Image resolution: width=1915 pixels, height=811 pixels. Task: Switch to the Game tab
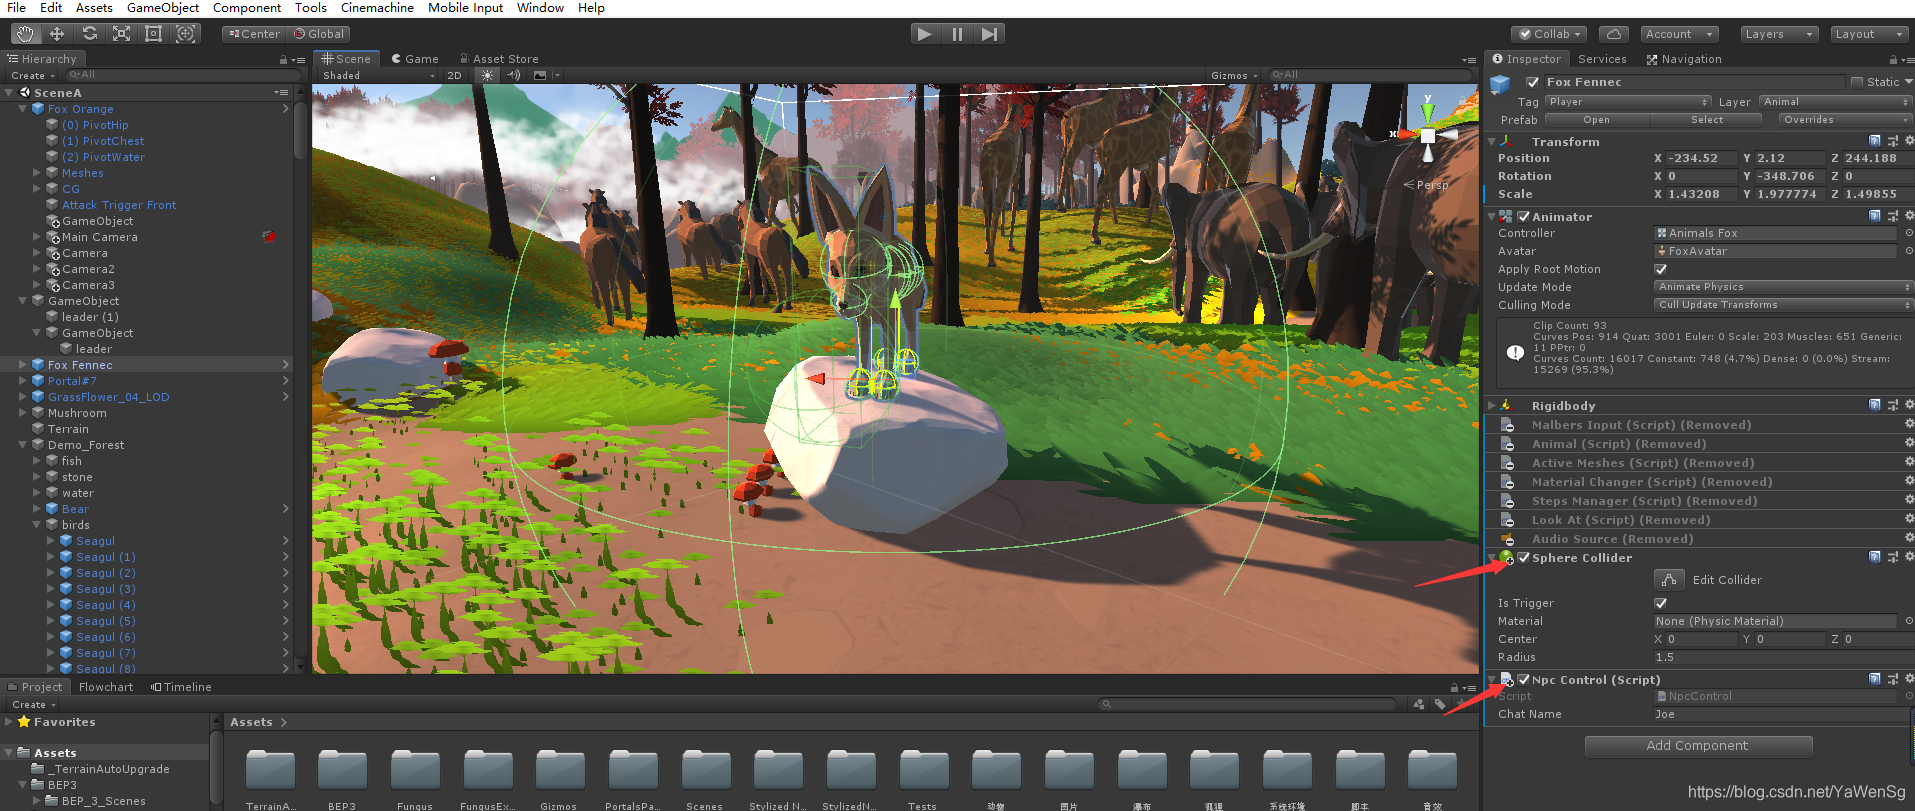tap(415, 59)
